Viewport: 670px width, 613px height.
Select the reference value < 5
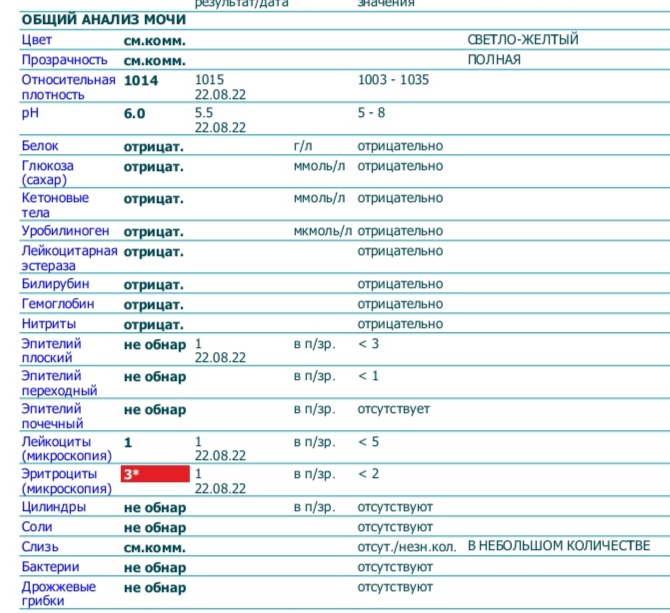pos(368,441)
